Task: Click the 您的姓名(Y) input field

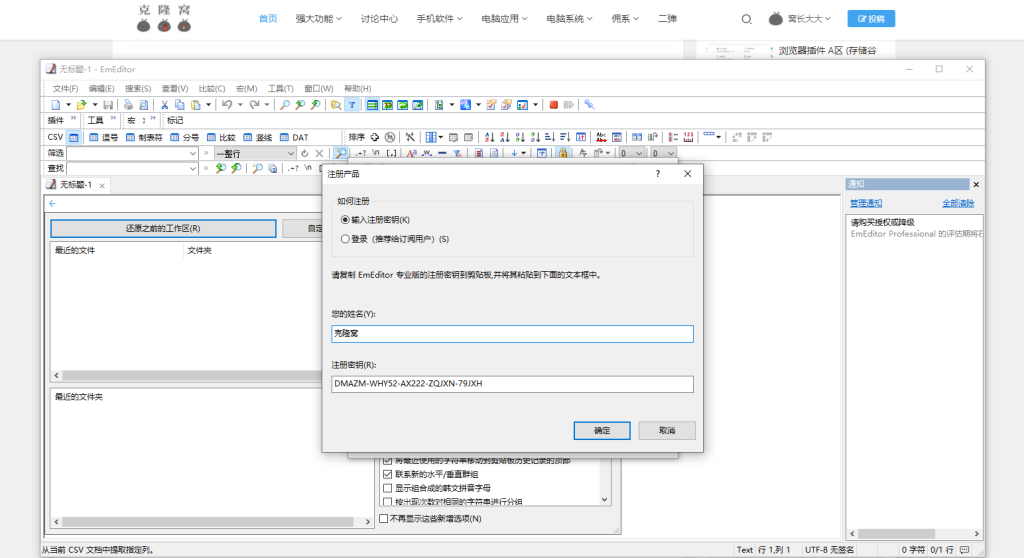Action: (513, 334)
